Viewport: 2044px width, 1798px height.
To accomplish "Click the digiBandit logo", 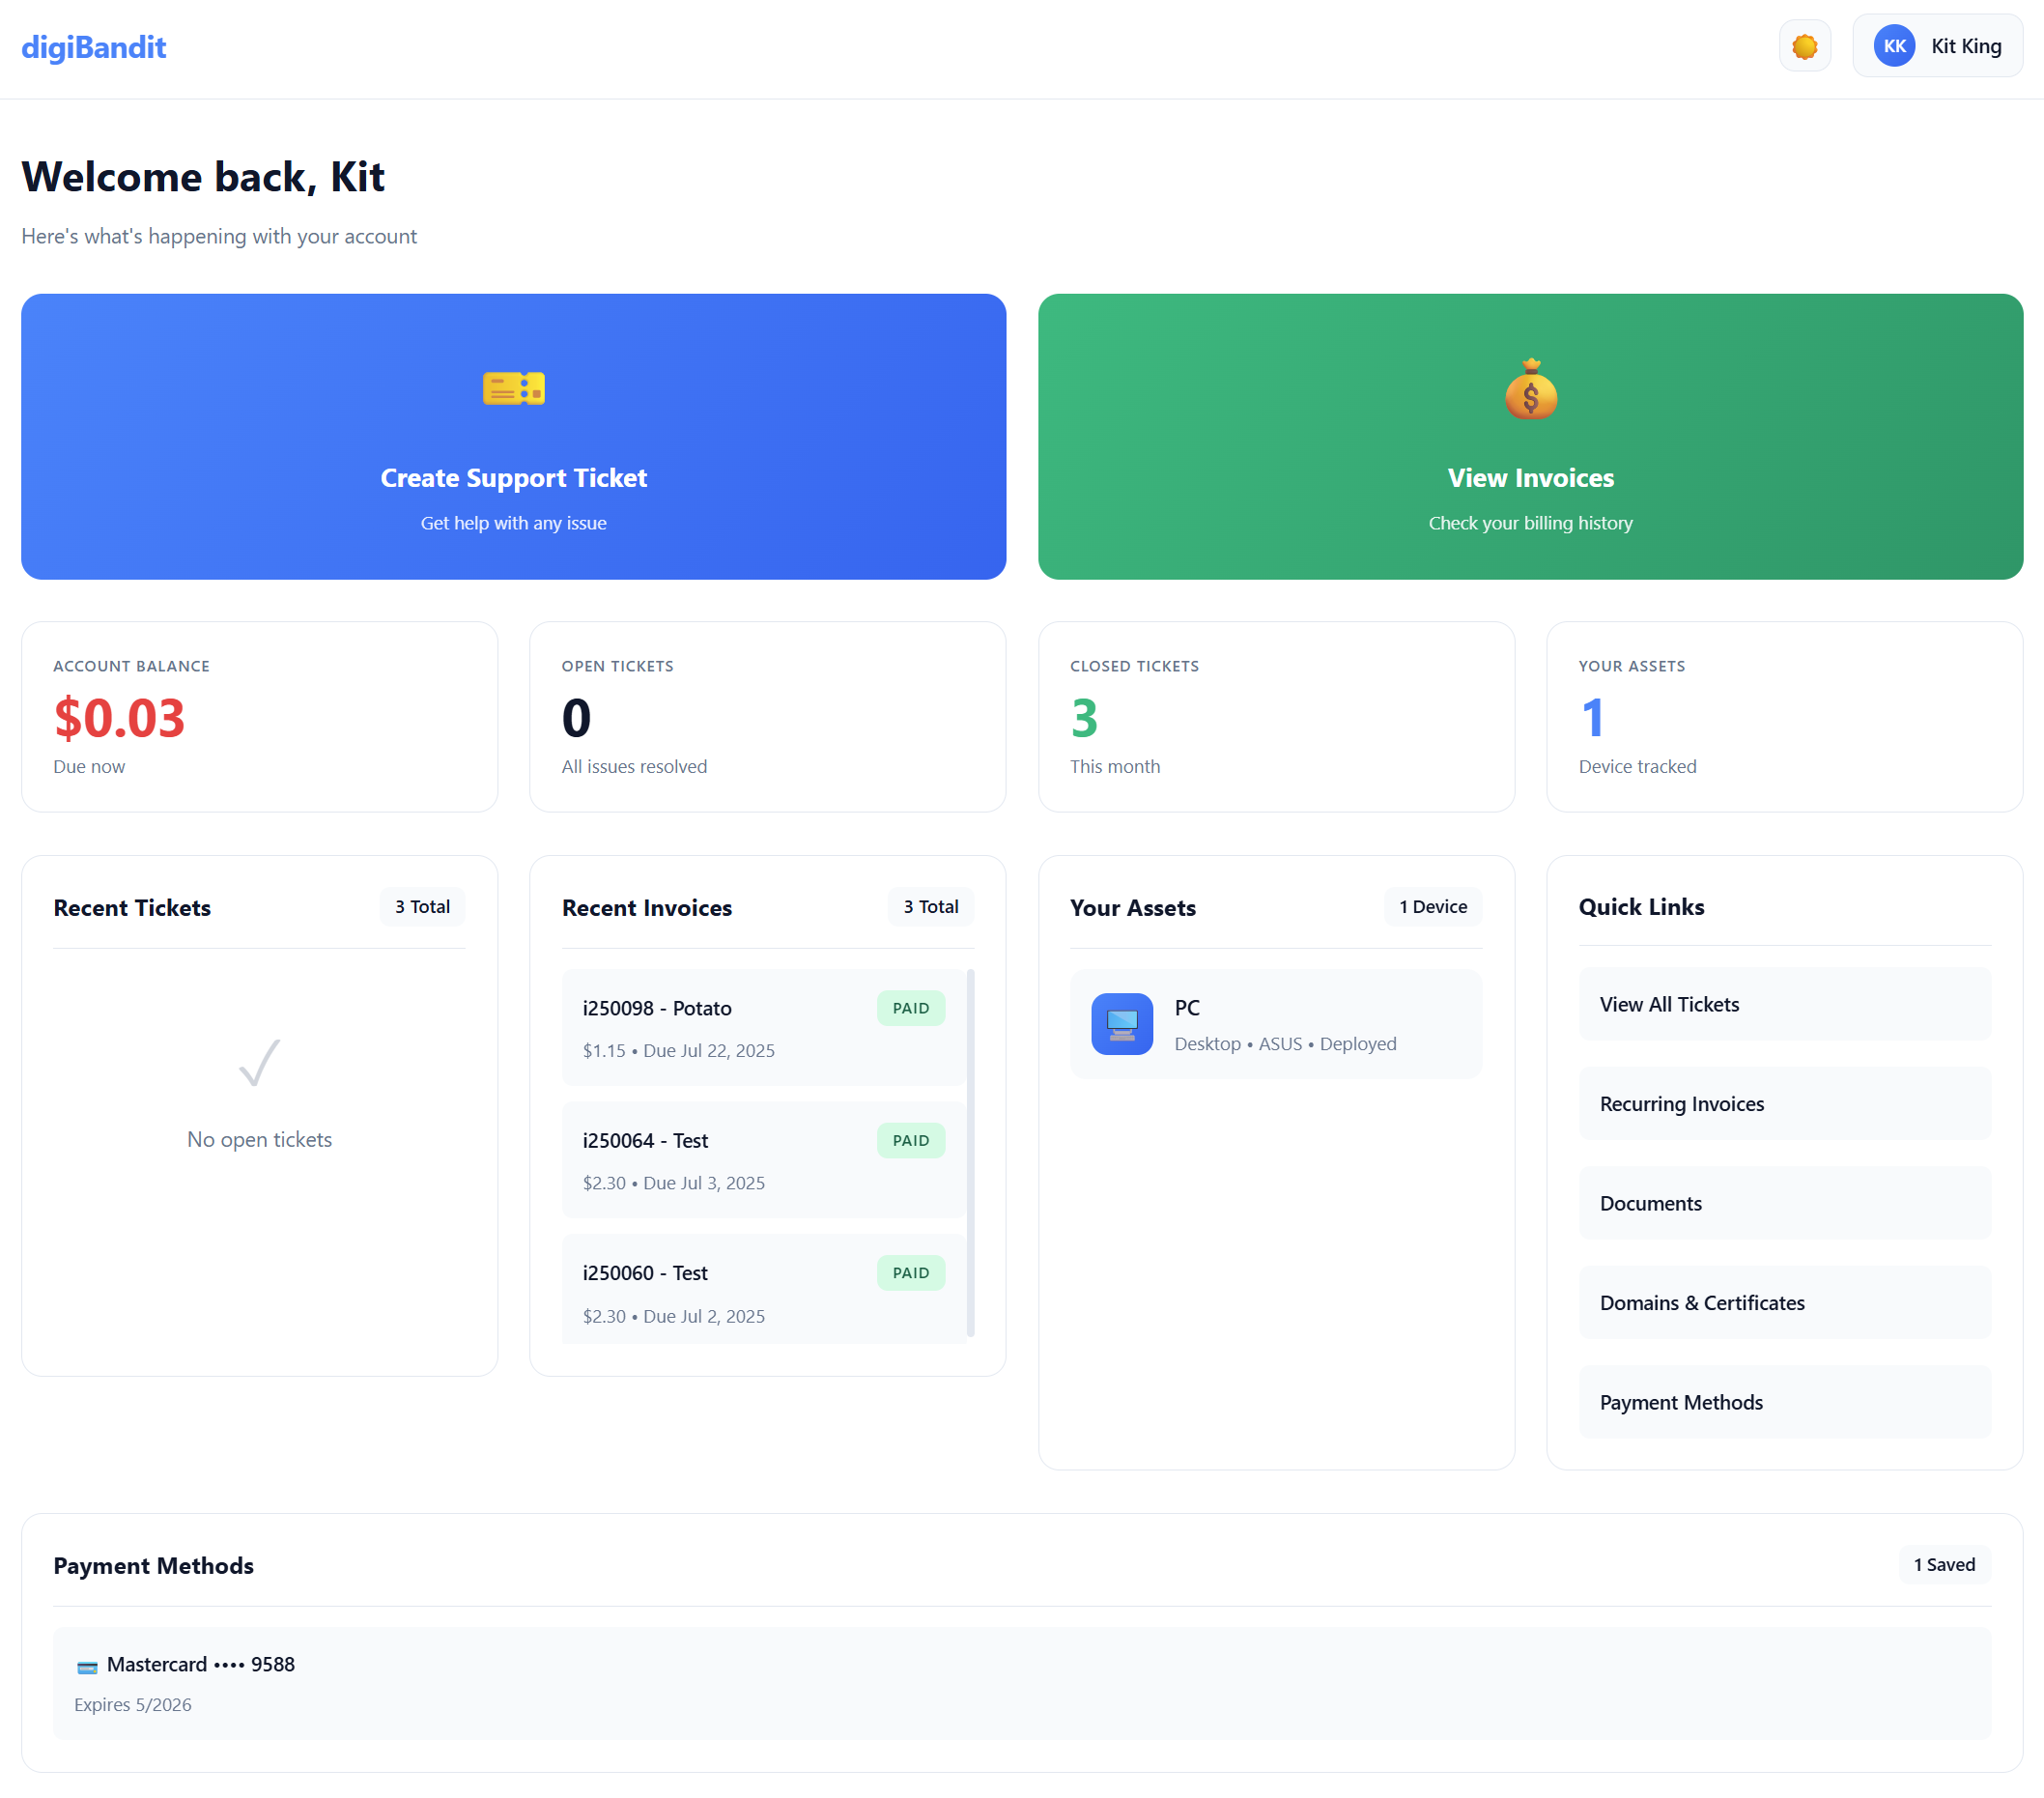I will 94,47.
